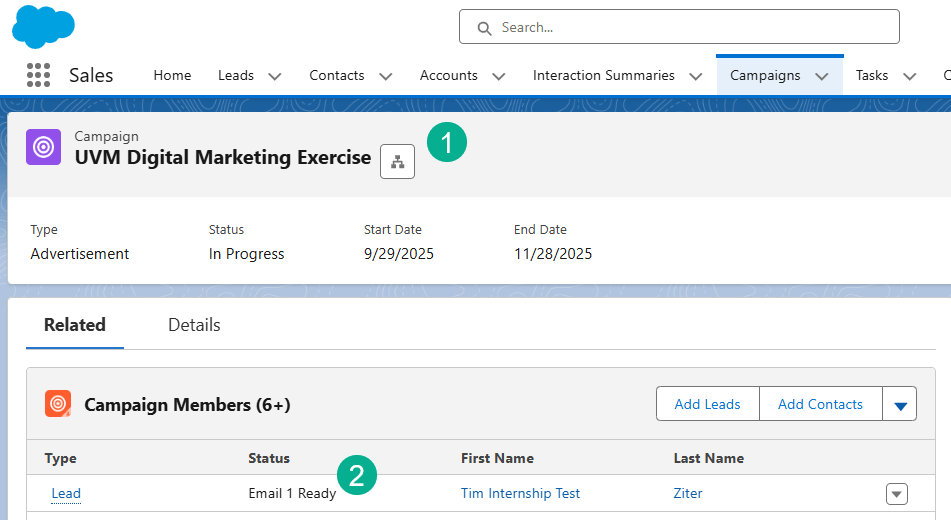Screen dimensions: 951x520
Task: Expand the Campaigns tab dropdown chevron
Action: coord(822,76)
